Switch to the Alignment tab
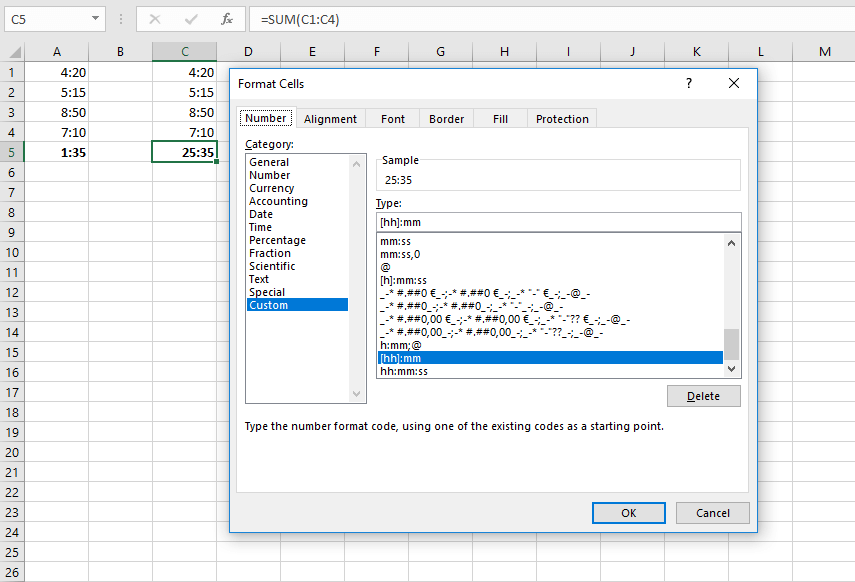 click(x=330, y=119)
